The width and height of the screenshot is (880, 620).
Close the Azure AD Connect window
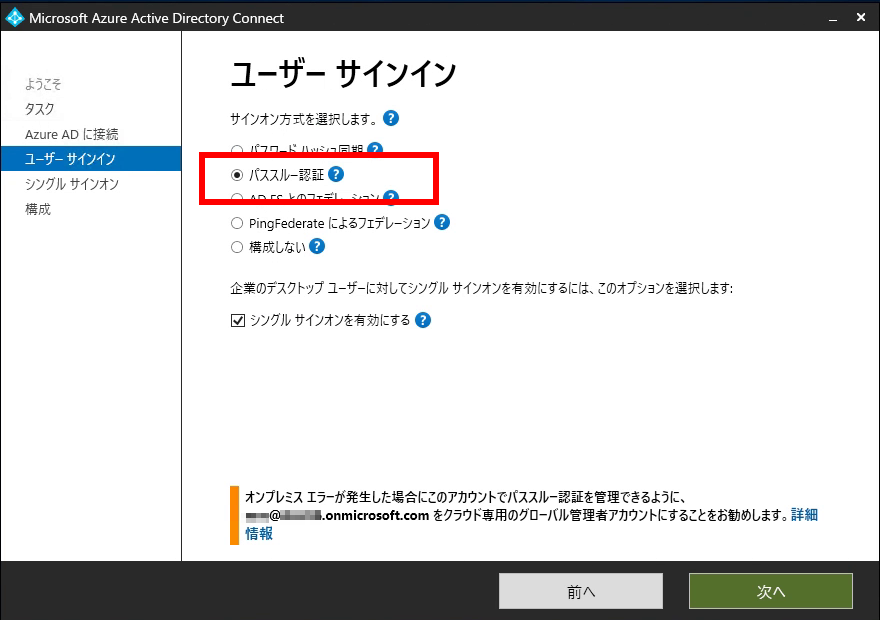point(861,17)
